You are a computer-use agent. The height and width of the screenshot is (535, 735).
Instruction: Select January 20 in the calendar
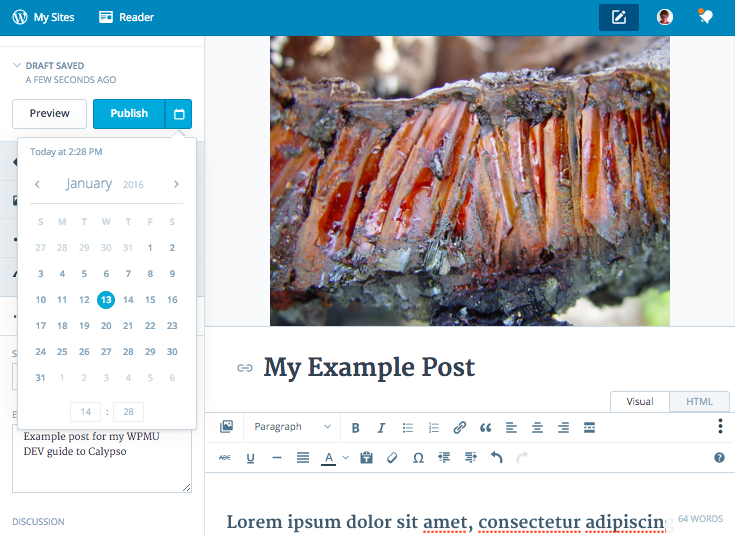(x=106, y=325)
